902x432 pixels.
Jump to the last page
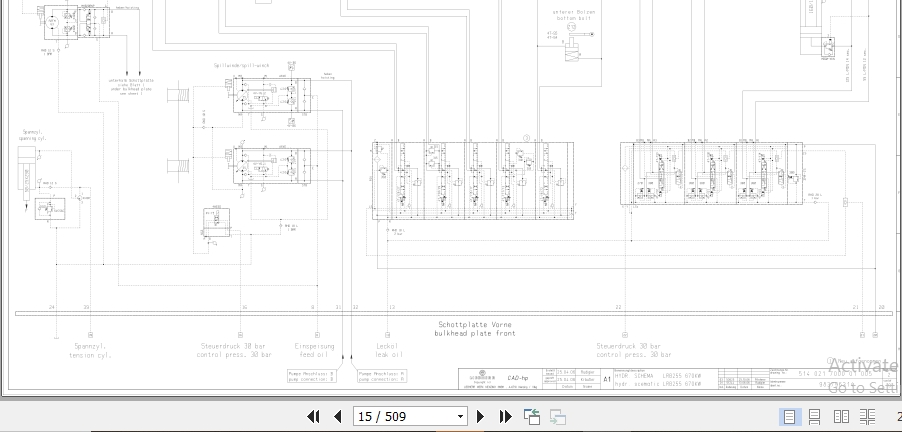coord(505,416)
